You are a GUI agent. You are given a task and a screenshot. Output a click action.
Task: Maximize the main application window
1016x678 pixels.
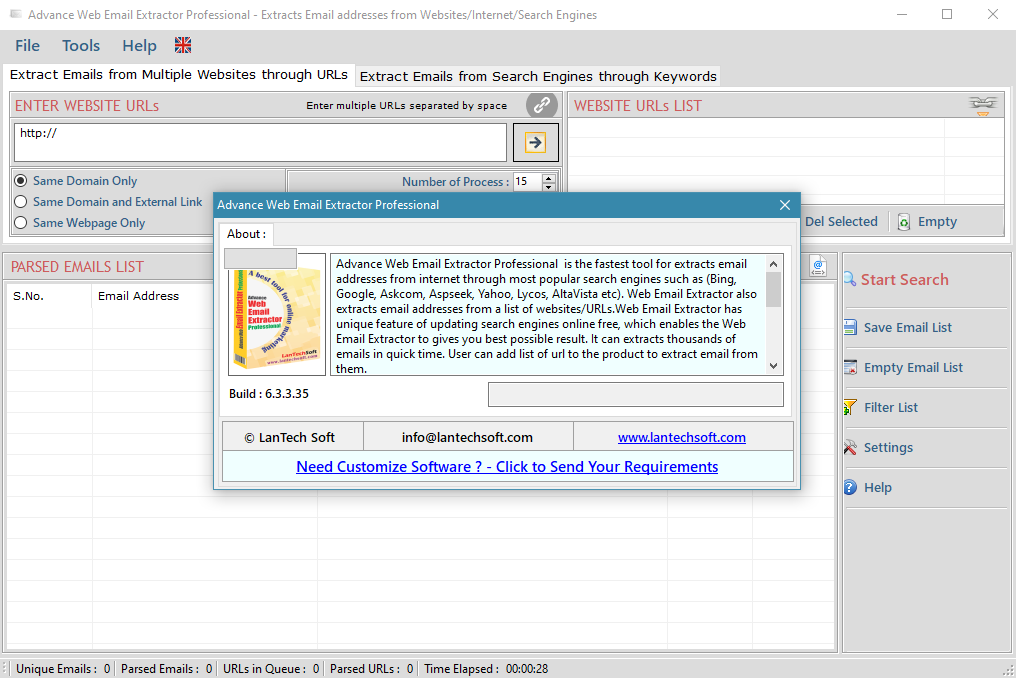947,14
